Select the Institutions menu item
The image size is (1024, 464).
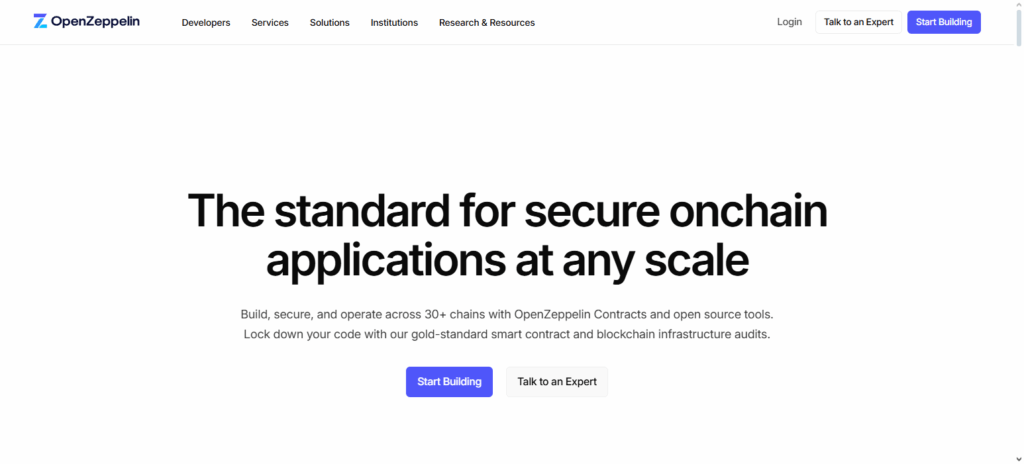[394, 22]
